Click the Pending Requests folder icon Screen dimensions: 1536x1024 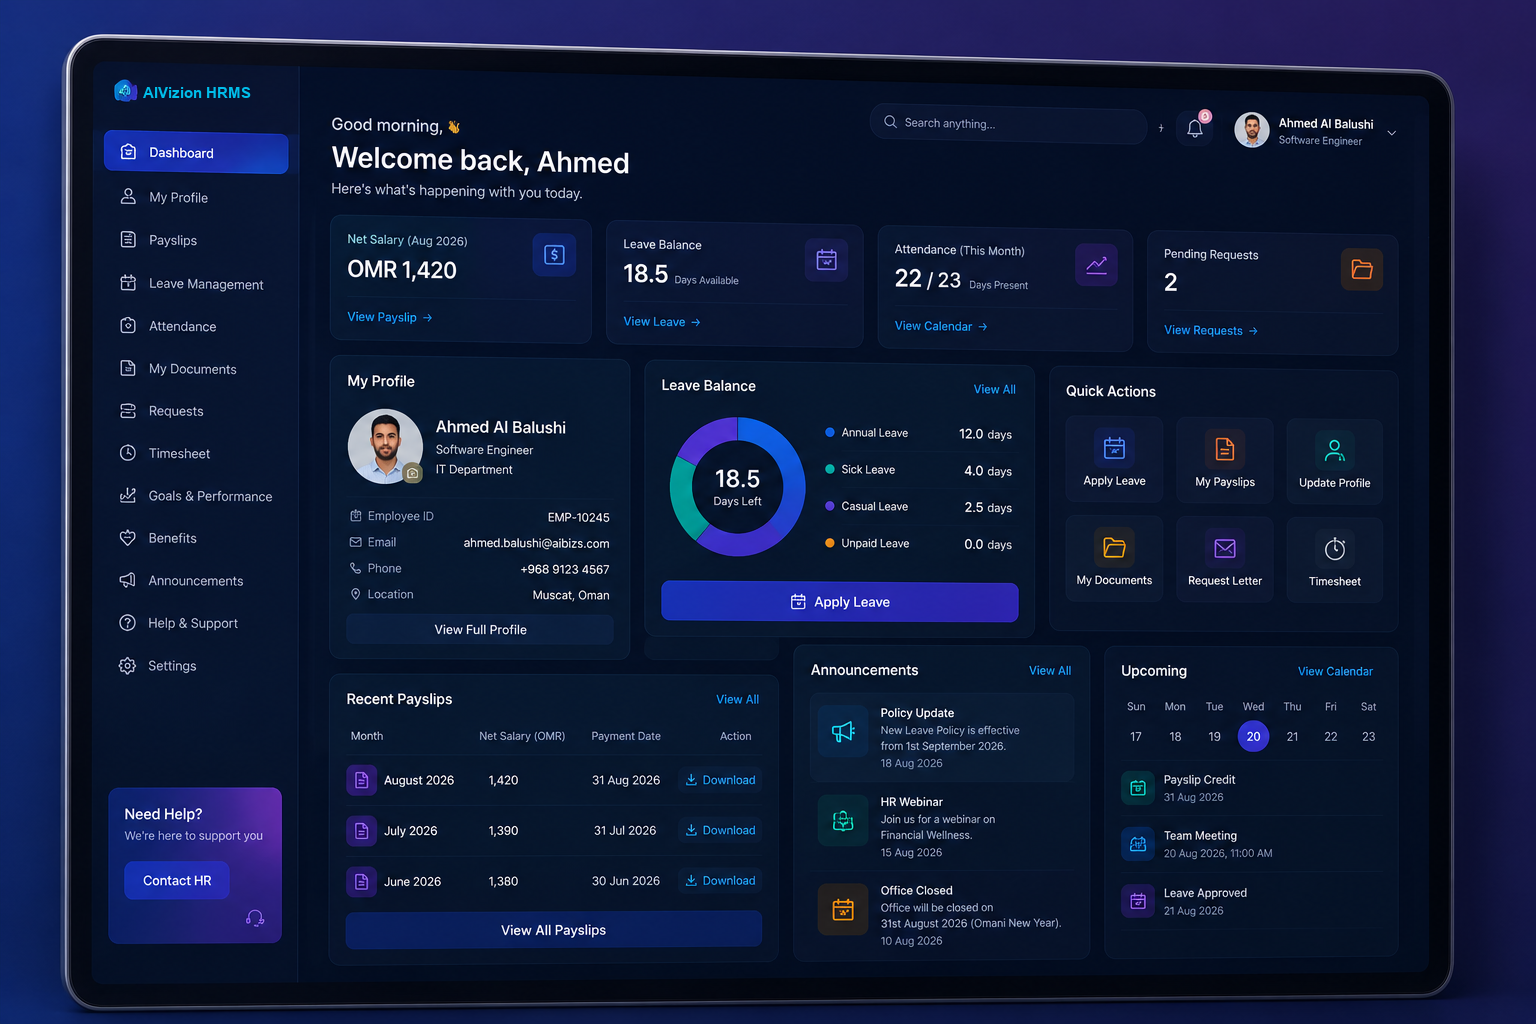click(x=1361, y=269)
